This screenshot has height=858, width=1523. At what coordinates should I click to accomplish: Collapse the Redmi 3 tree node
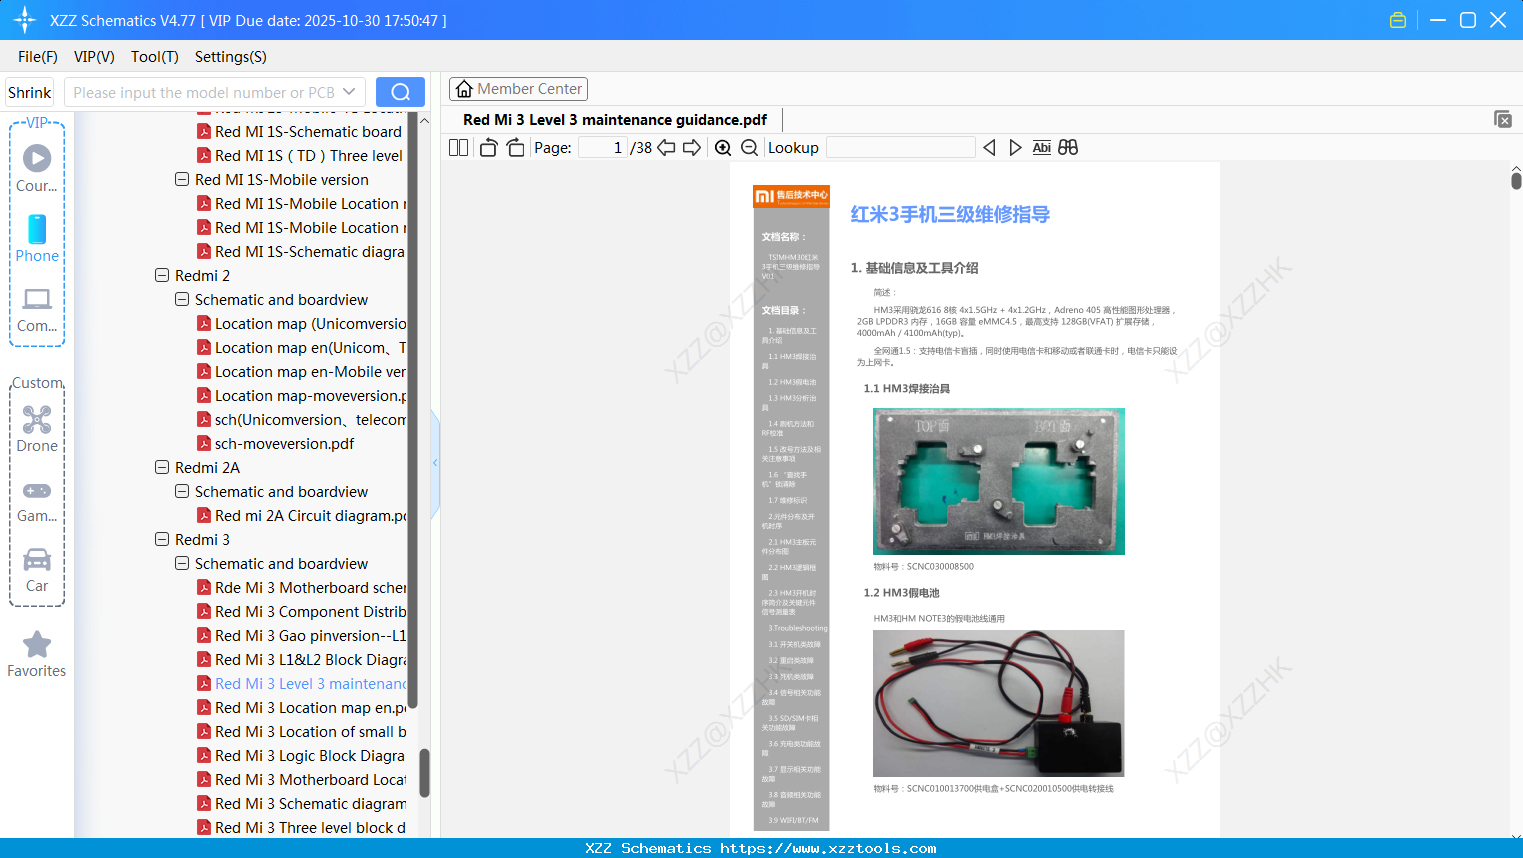(161, 539)
